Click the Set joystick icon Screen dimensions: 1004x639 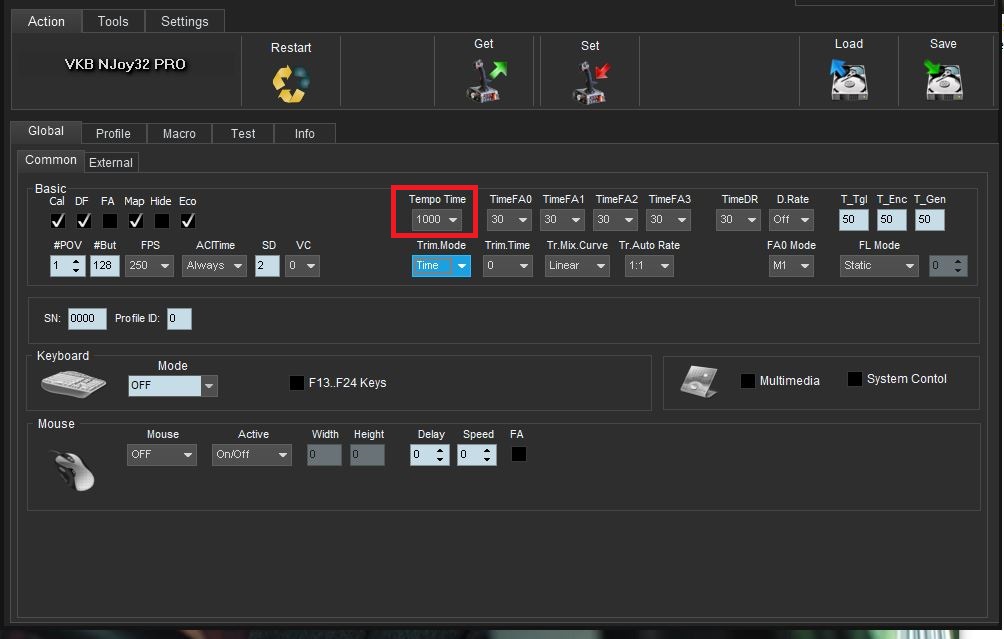pos(590,82)
